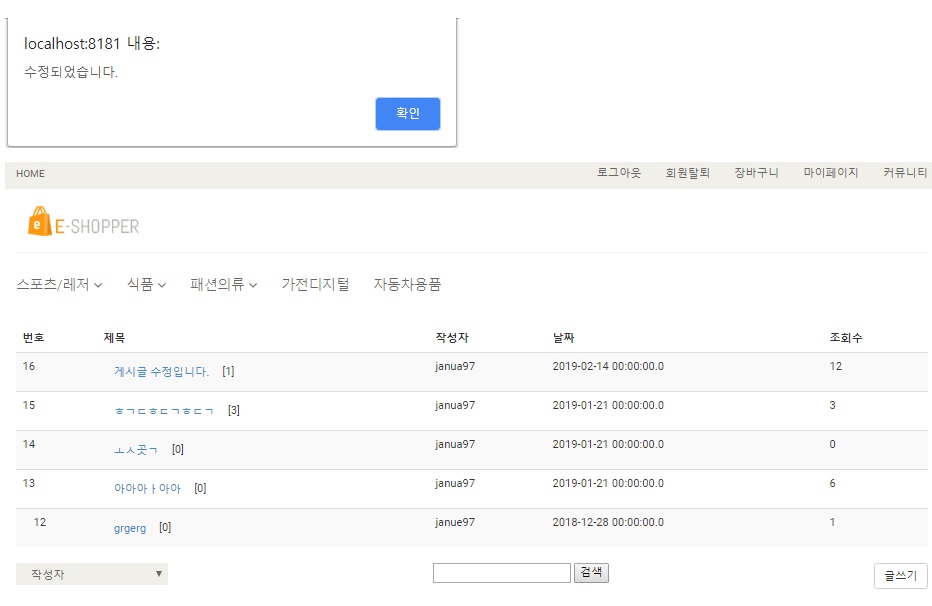Click view count 12 in row 16
Image resolution: width=932 pixels, height=606 pixels.
point(836,366)
